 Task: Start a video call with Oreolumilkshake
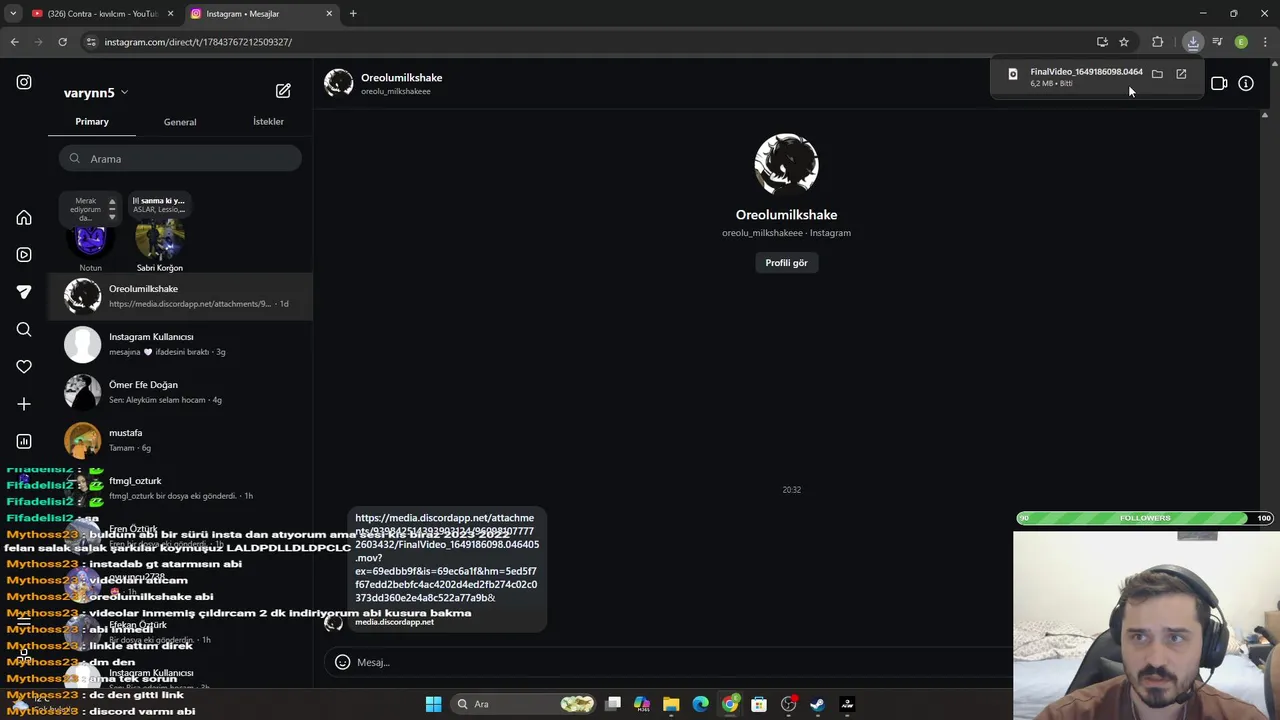coord(1219,84)
